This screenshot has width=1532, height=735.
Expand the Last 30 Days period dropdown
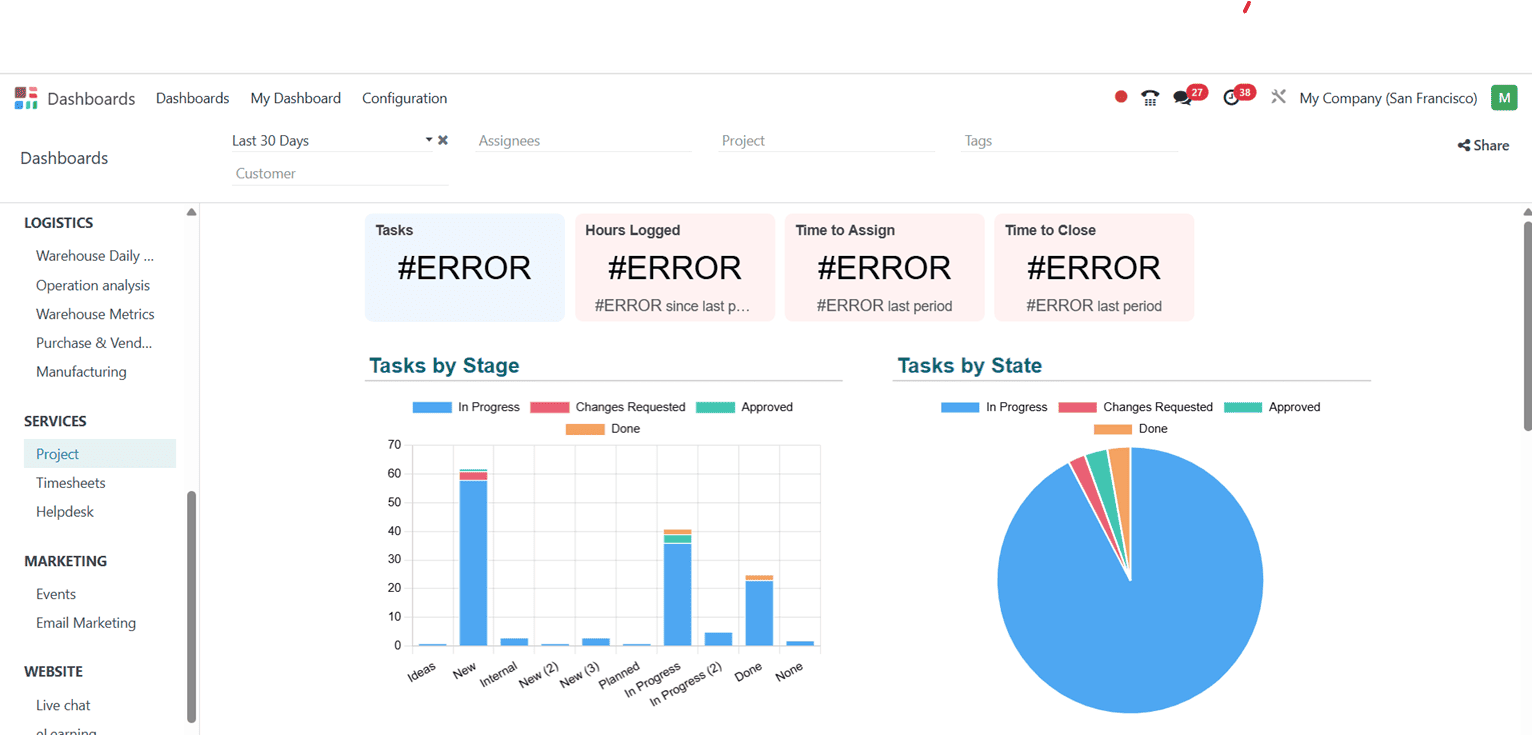[429, 140]
